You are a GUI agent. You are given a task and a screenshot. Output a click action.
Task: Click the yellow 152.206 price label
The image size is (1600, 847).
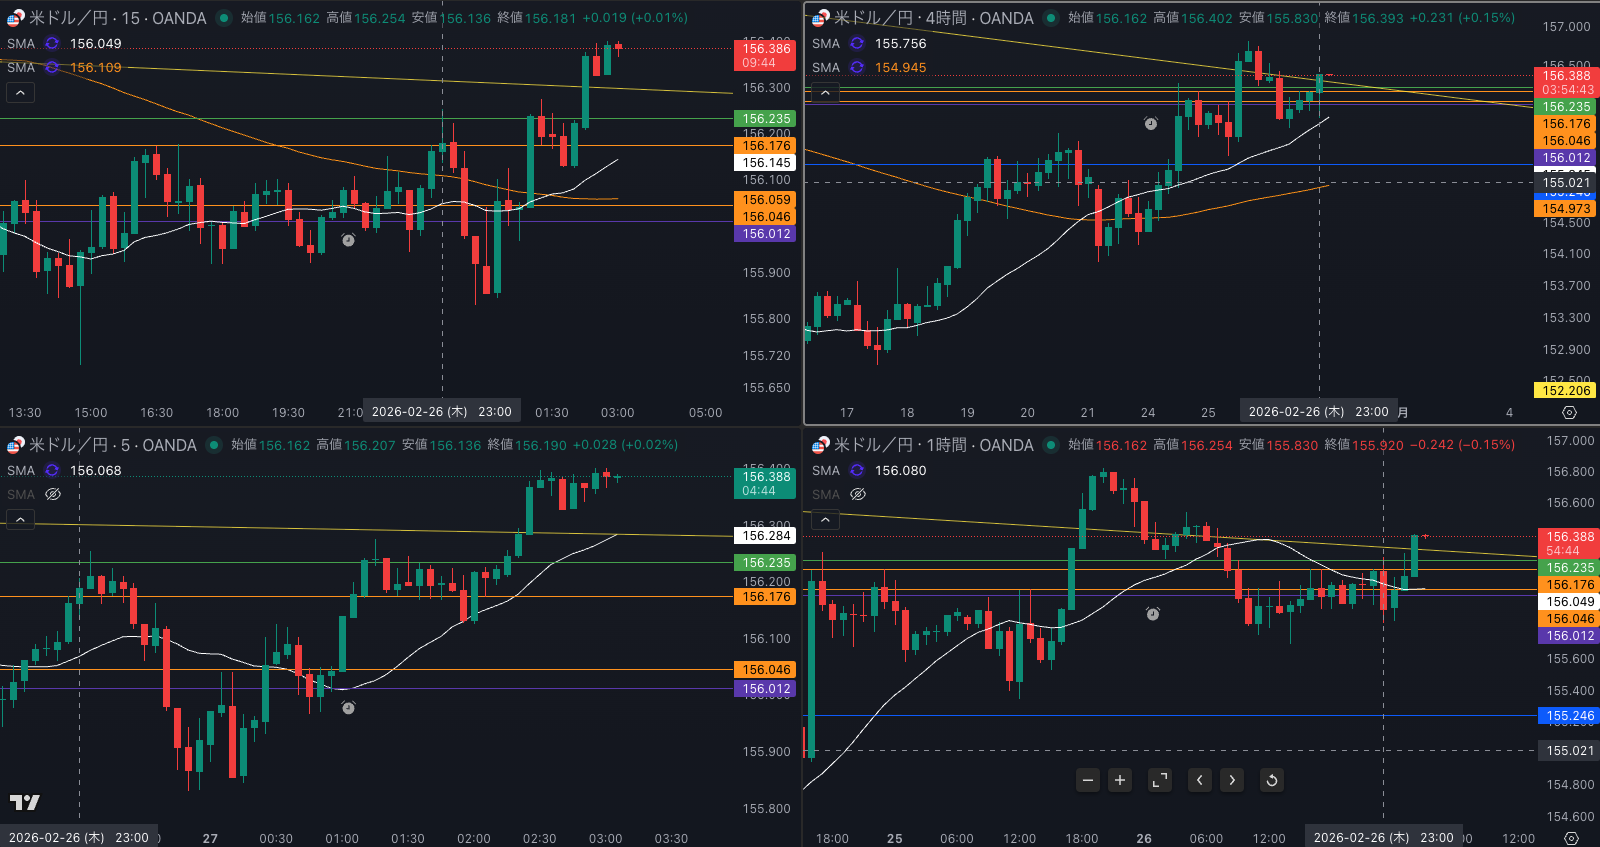(x=1566, y=391)
